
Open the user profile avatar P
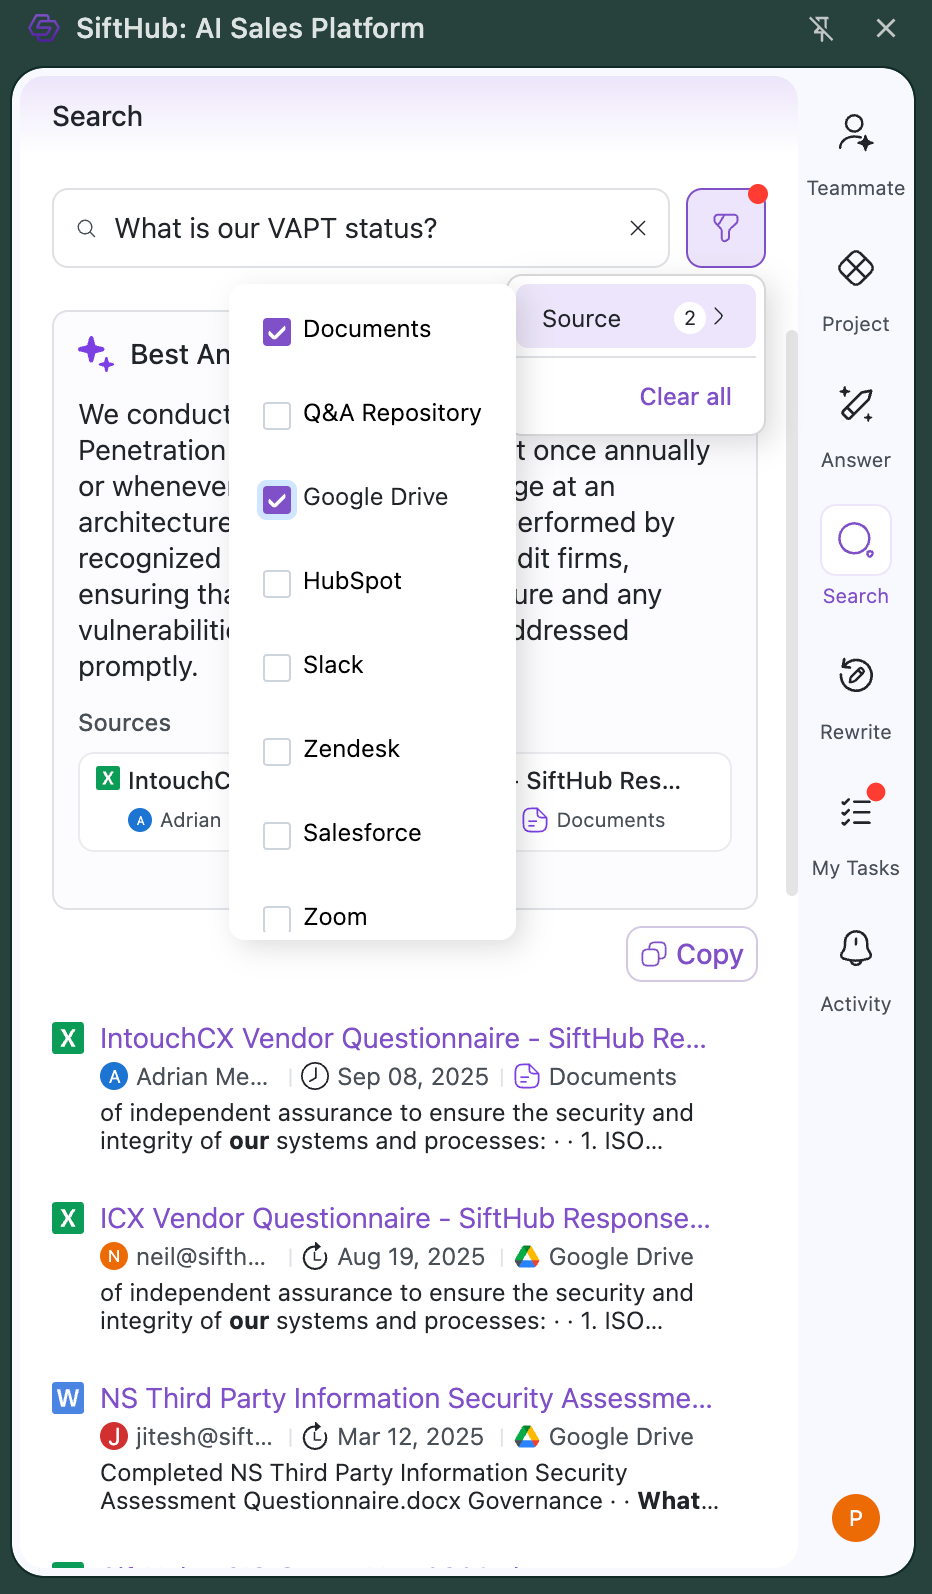tap(855, 1518)
